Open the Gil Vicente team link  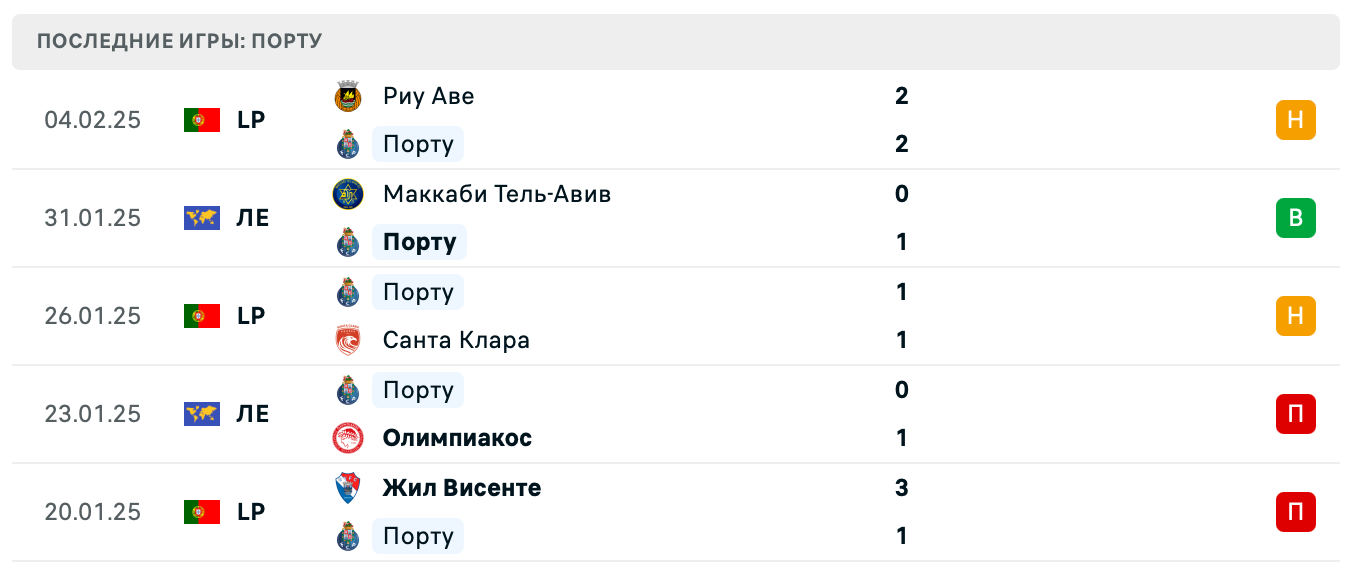point(461,488)
